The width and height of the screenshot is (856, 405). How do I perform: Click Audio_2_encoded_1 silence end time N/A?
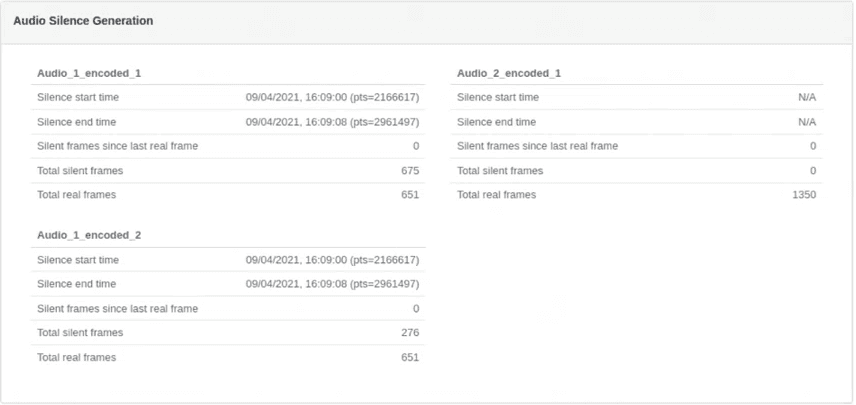pos(807,122)
